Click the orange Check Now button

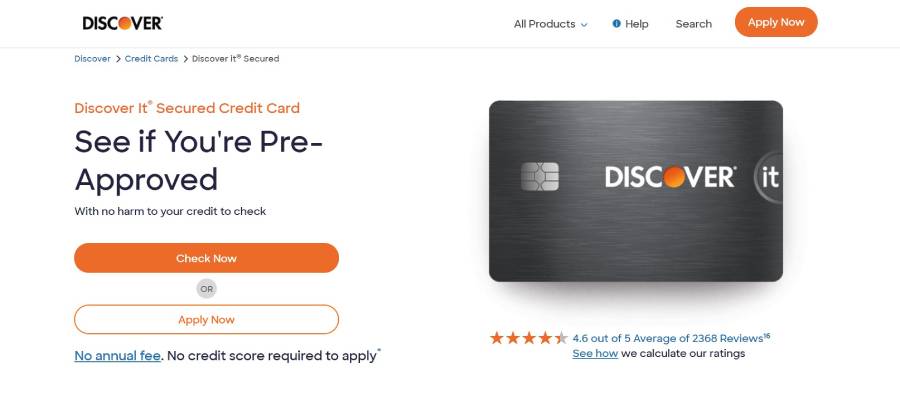click(207, 258)
